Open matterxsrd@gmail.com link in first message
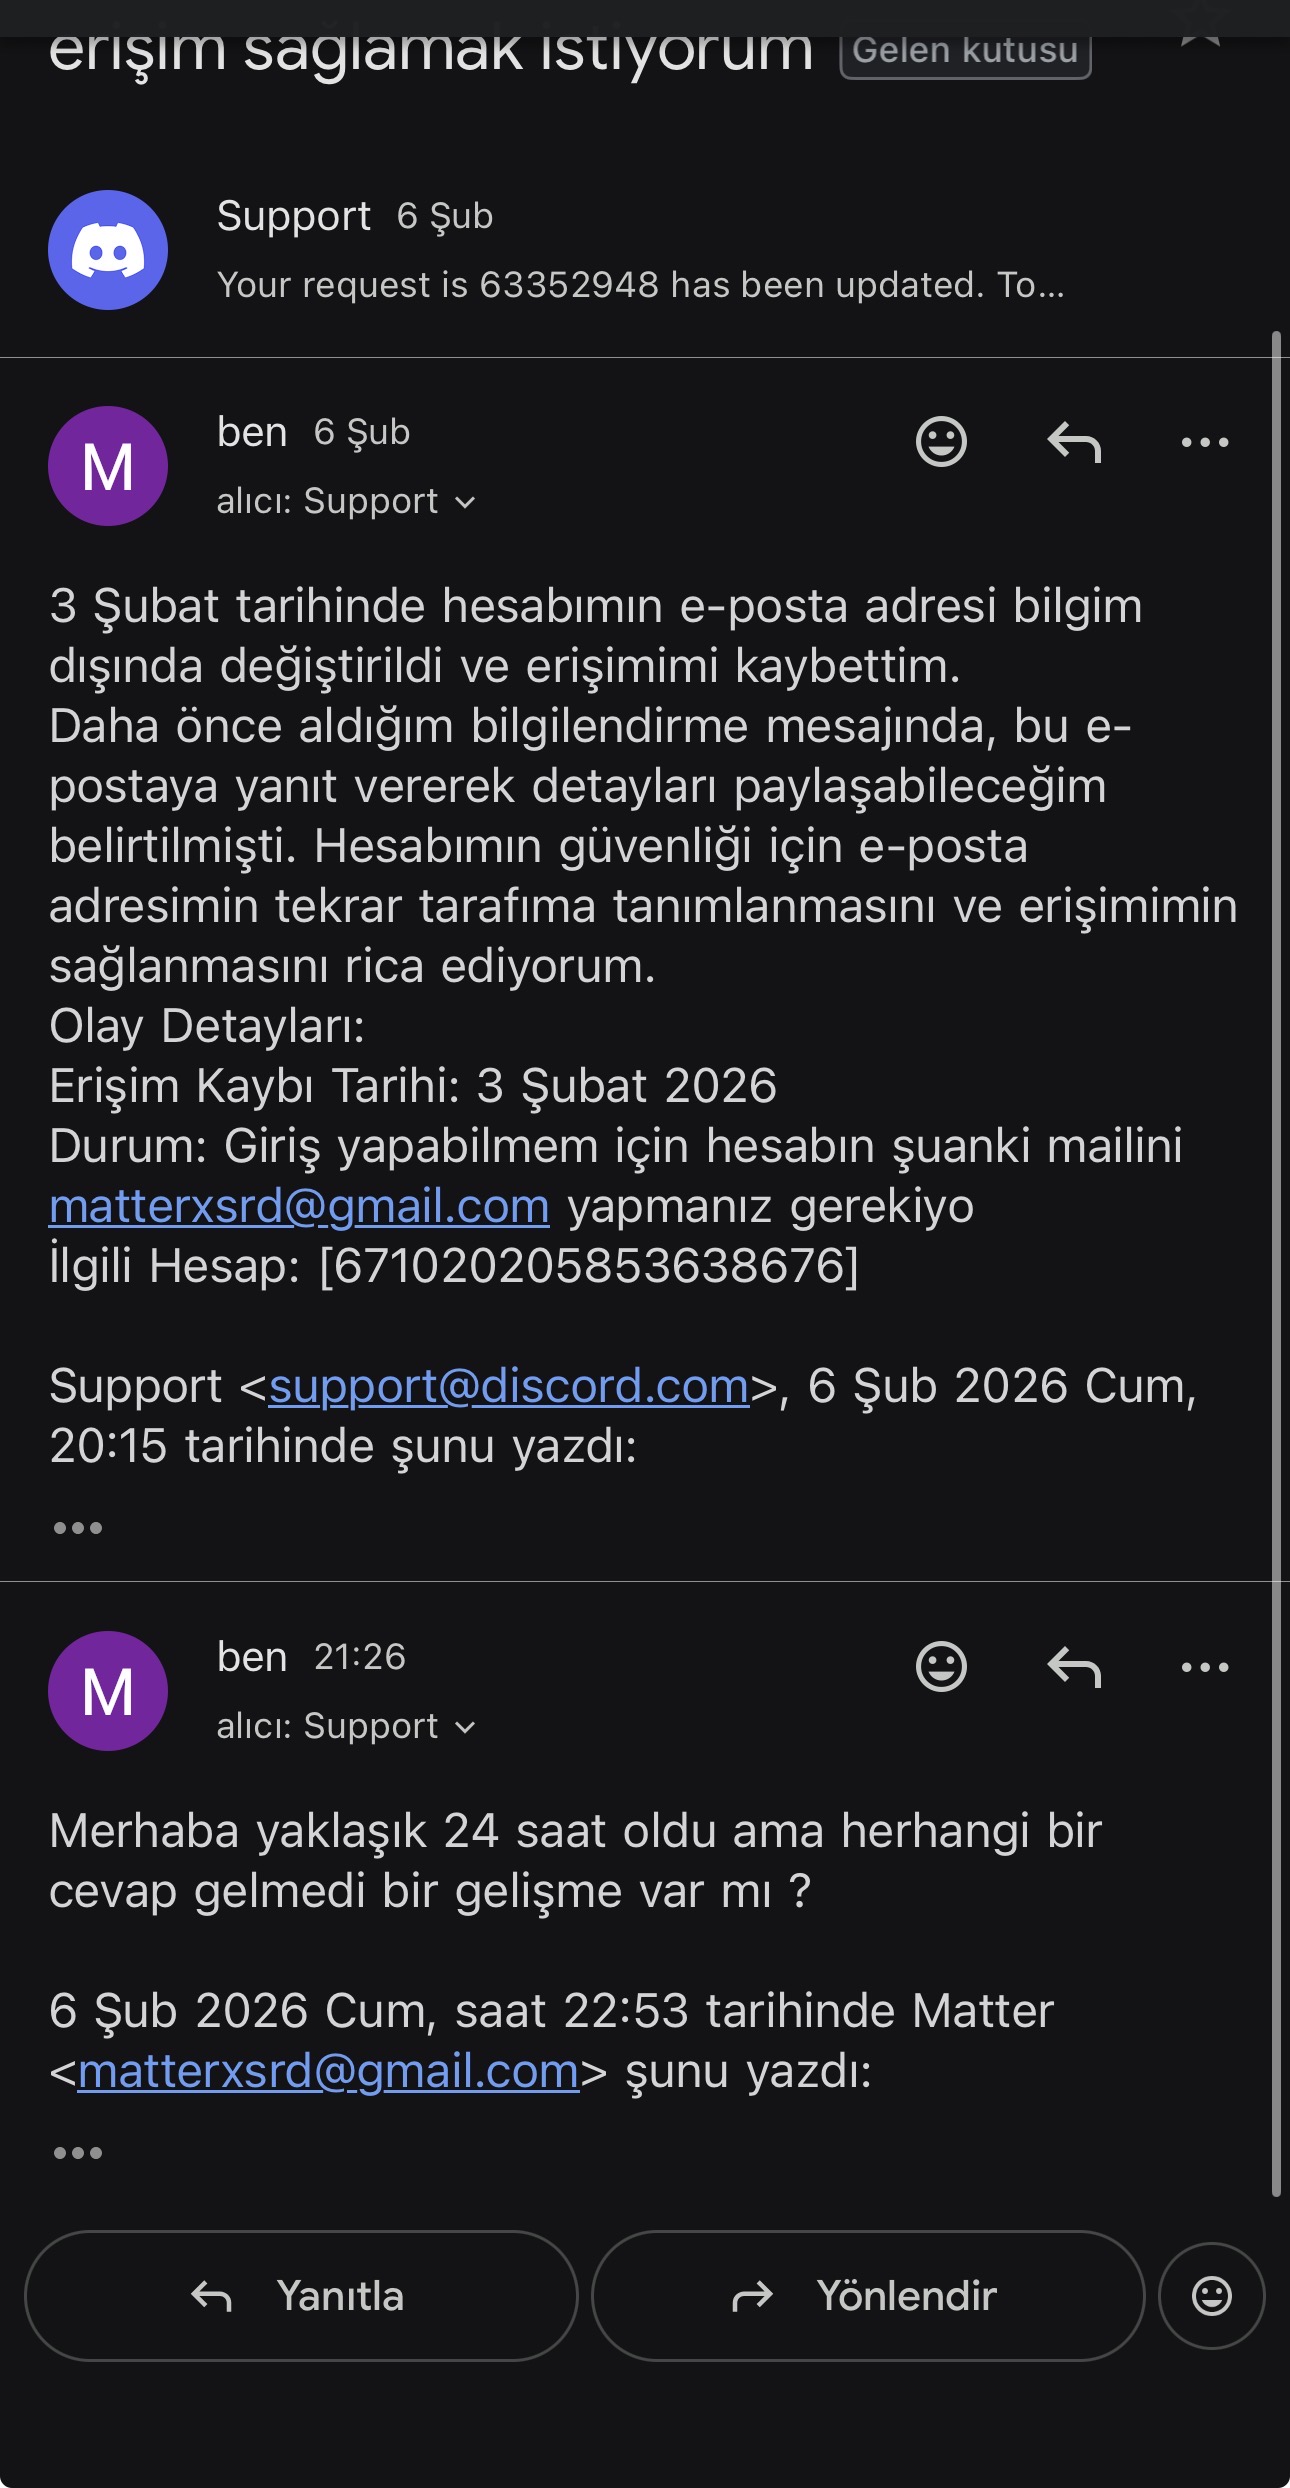Viewport: 1290px width, 2488px height. (x=299, y=1207)
